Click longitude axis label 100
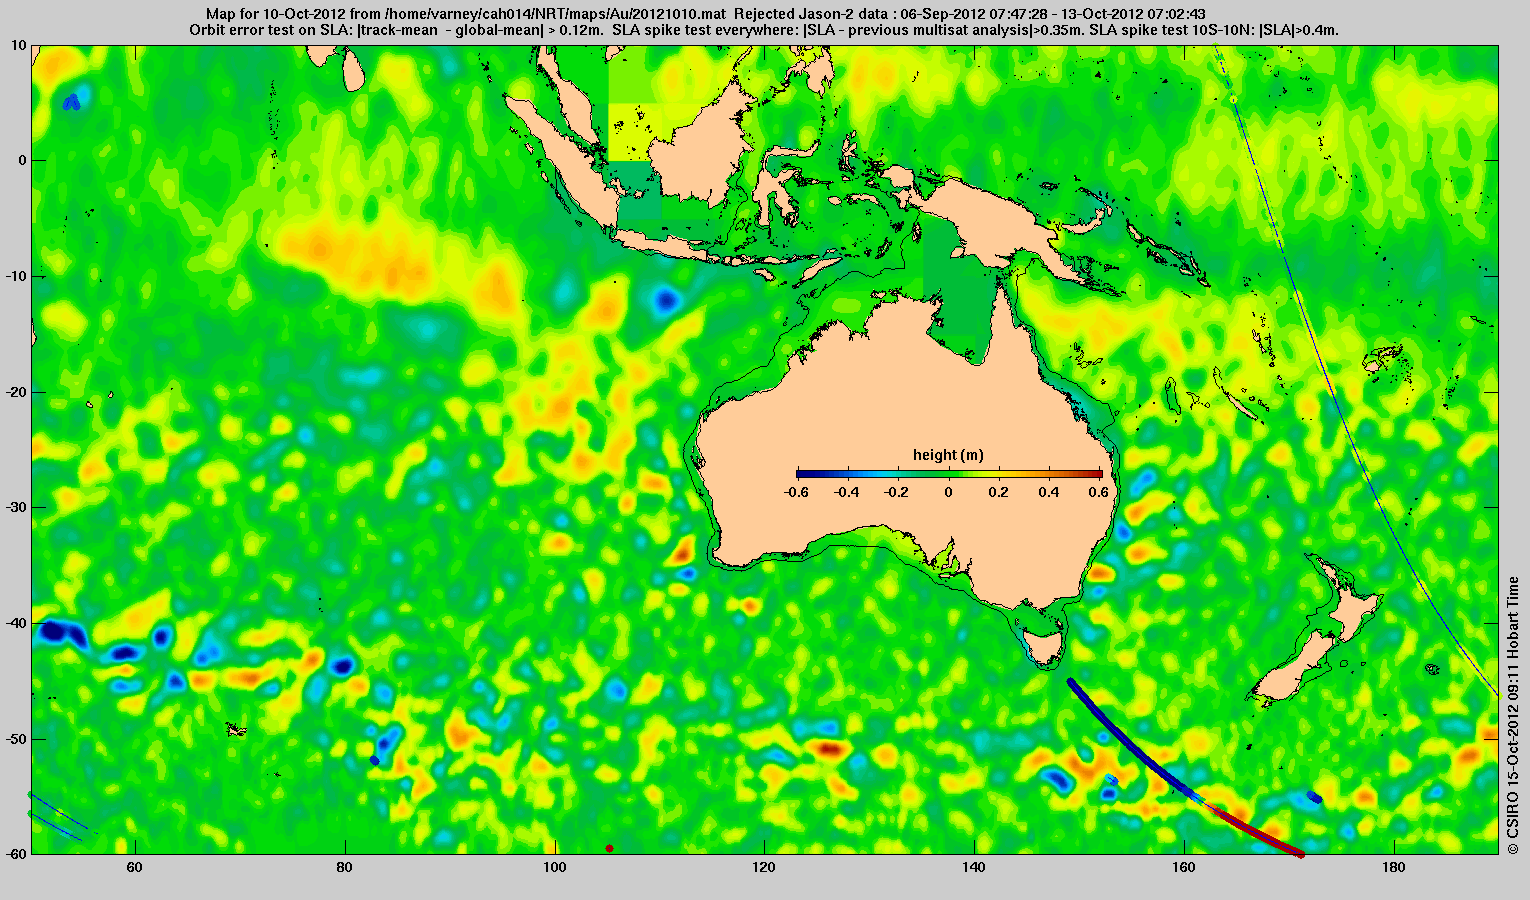The image size is (1530, 900). point(554,867)
